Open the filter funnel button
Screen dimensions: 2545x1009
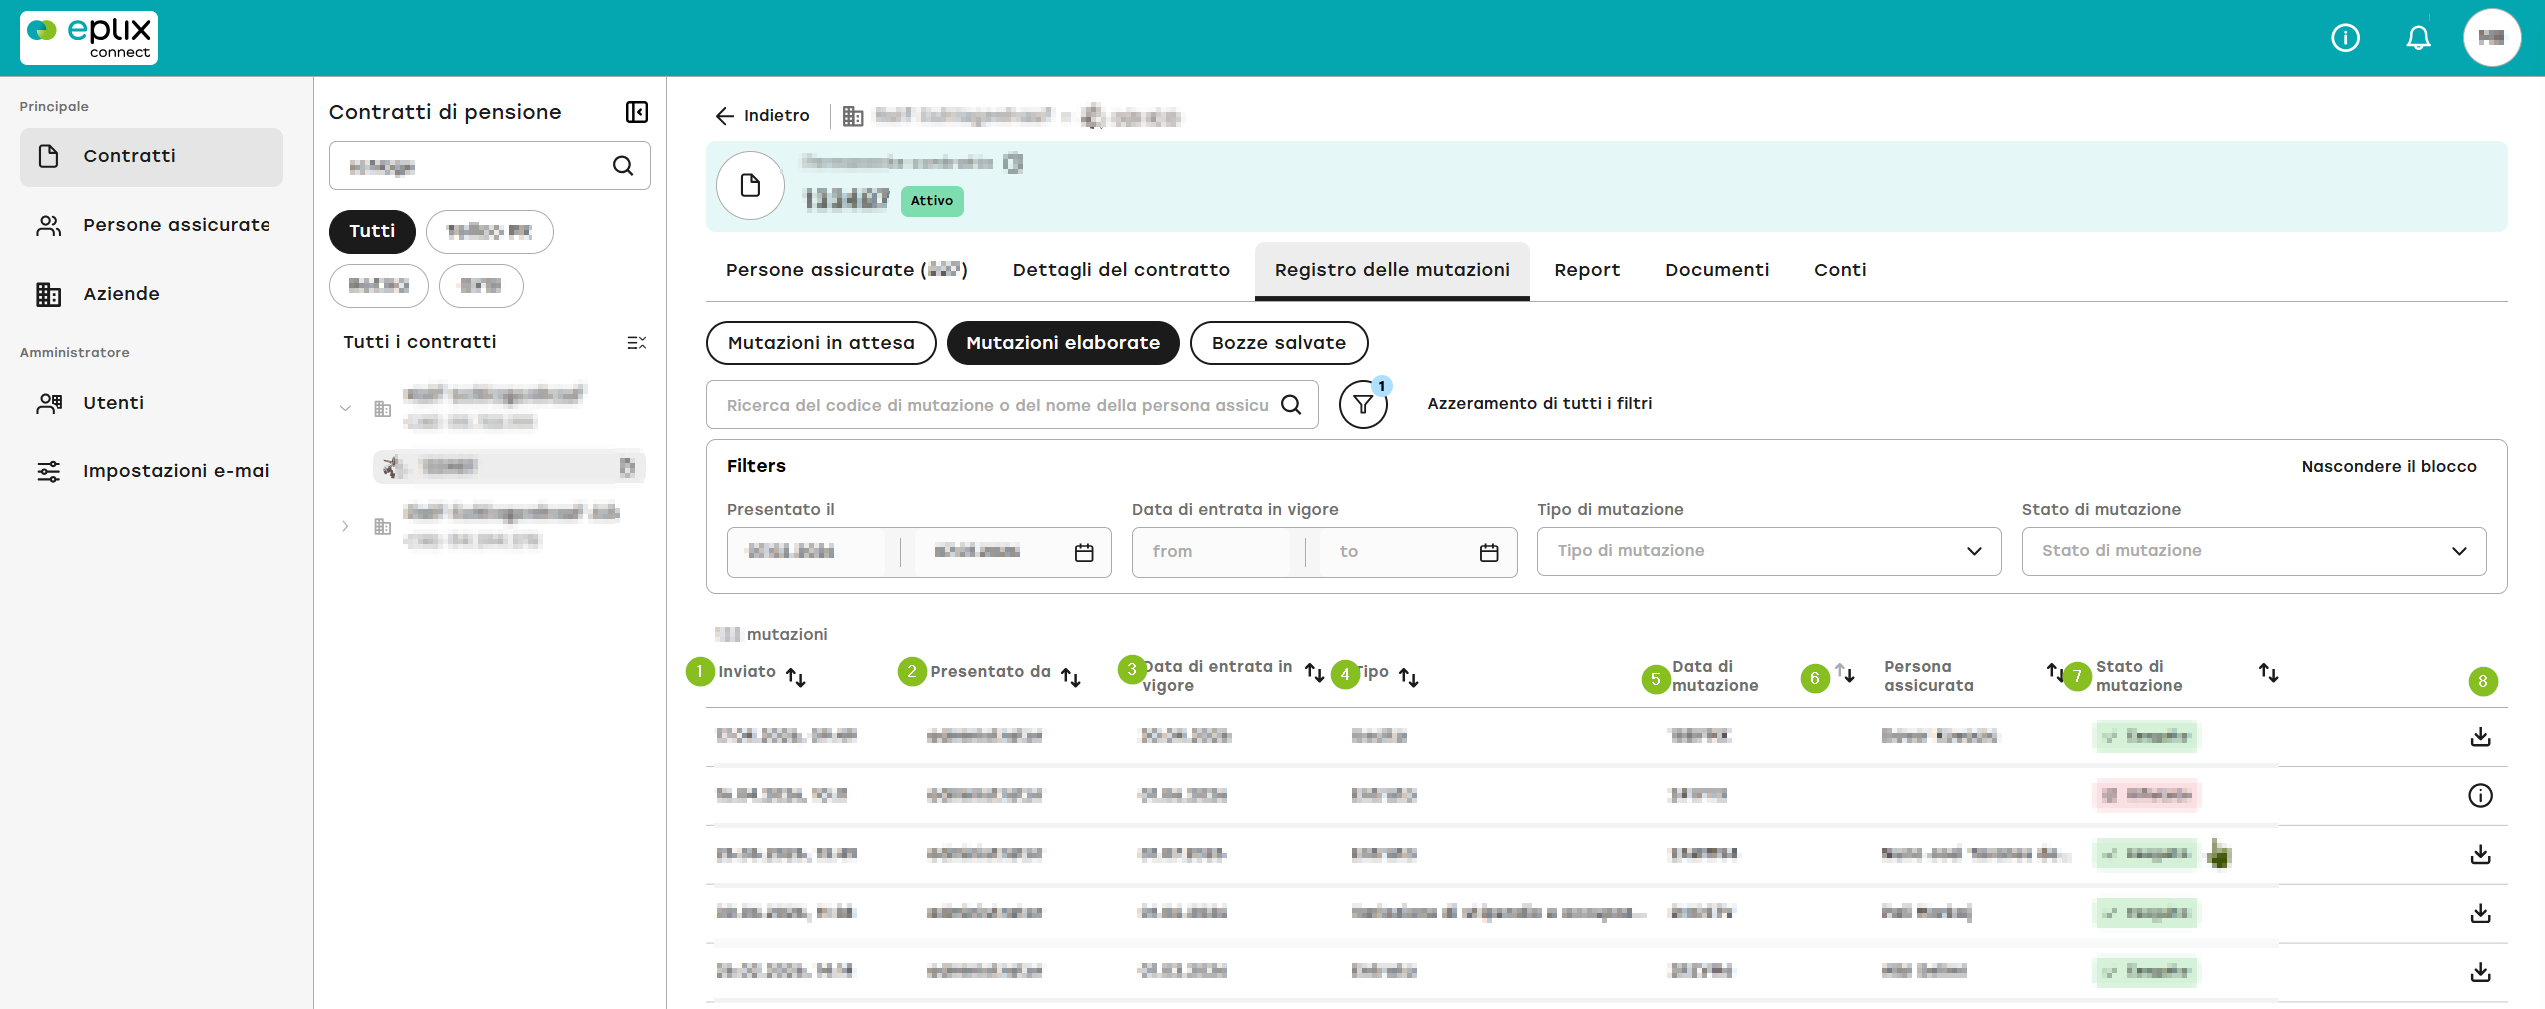point(1363,405)
